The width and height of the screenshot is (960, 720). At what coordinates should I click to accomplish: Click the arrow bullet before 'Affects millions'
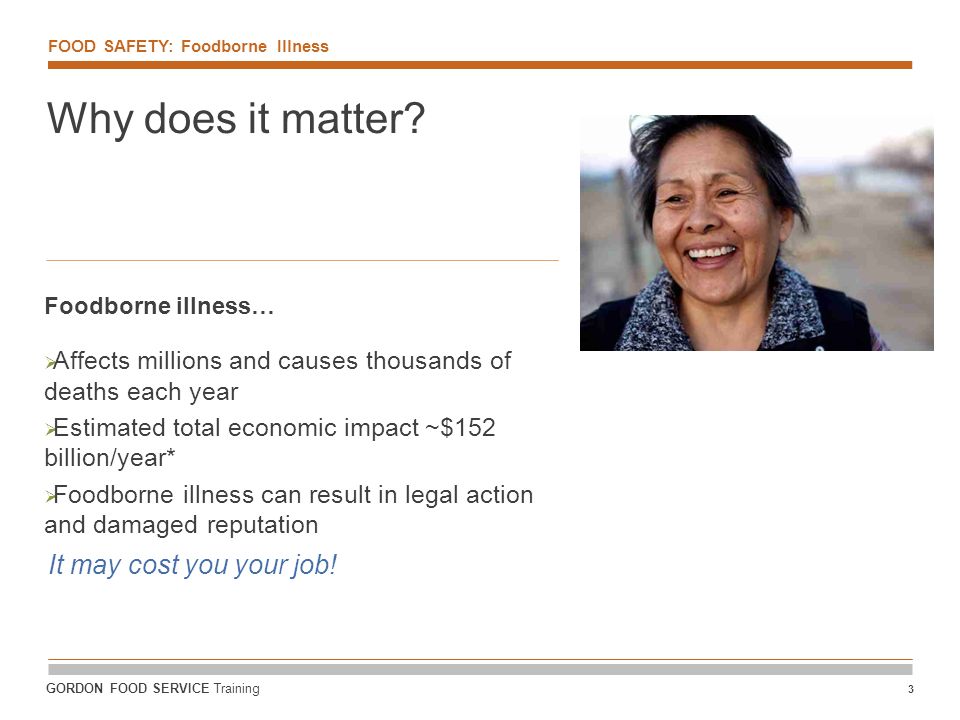(x=50, y=362)
